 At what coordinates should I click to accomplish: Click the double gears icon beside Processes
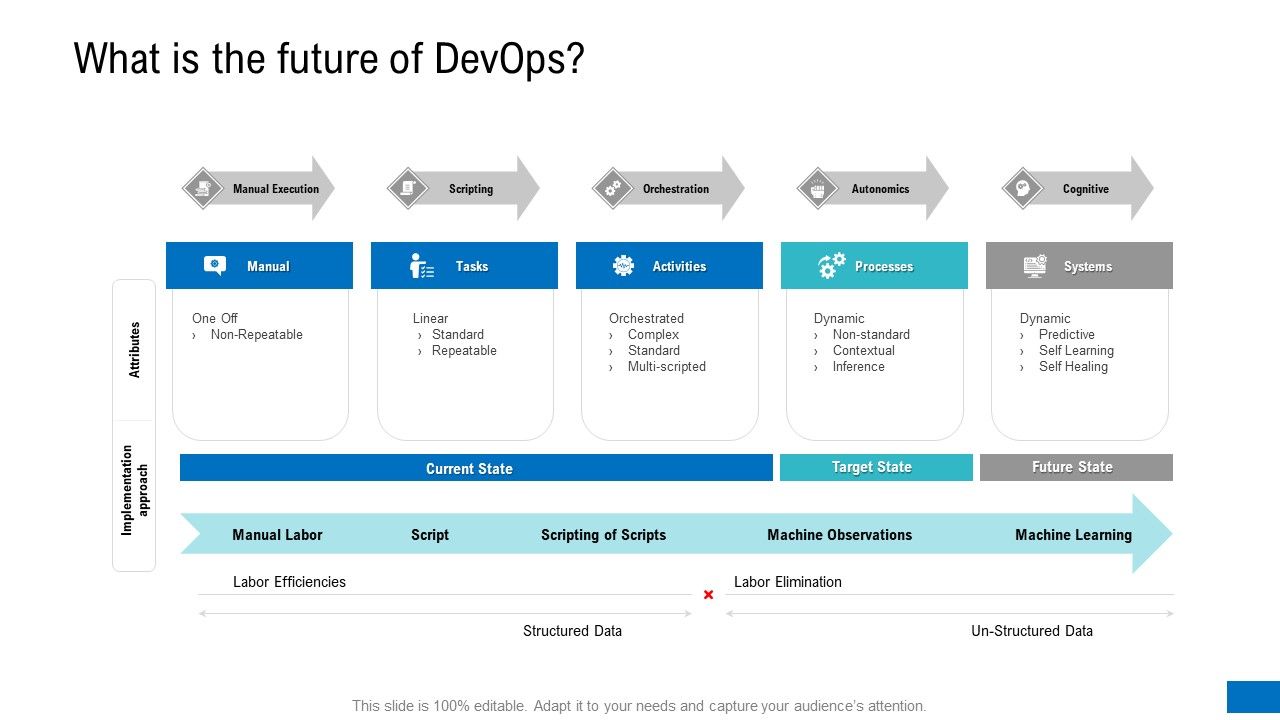tap(832, 265)
